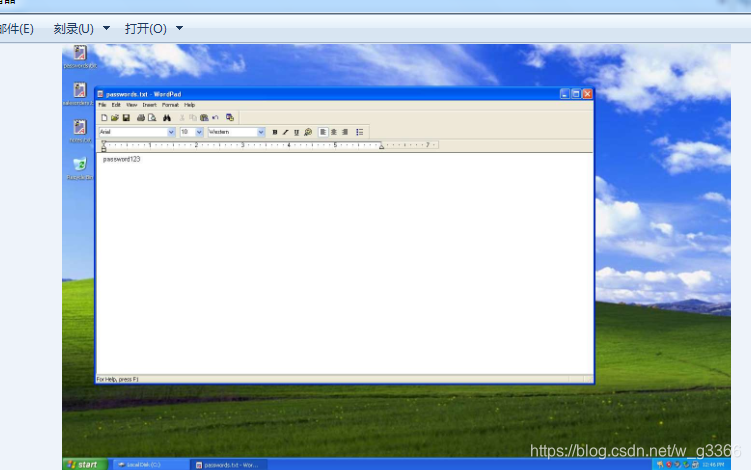Click the Paste clipboard icon

[x=204, y=117]
